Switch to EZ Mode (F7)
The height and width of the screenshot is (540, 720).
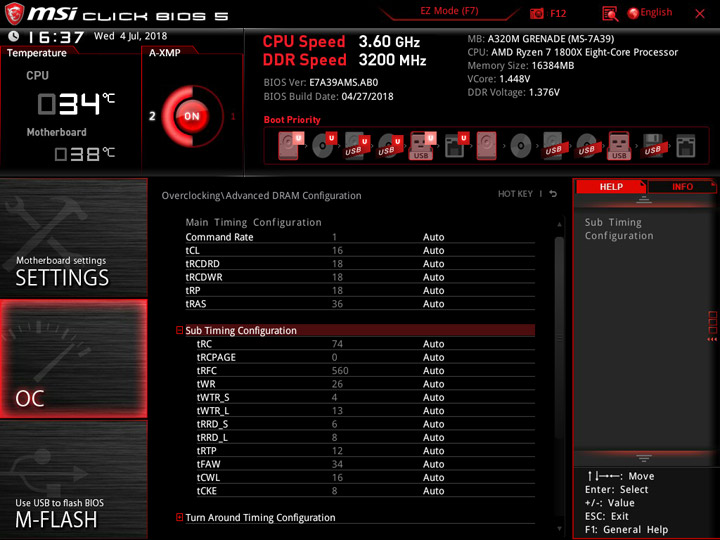point(449,11)
